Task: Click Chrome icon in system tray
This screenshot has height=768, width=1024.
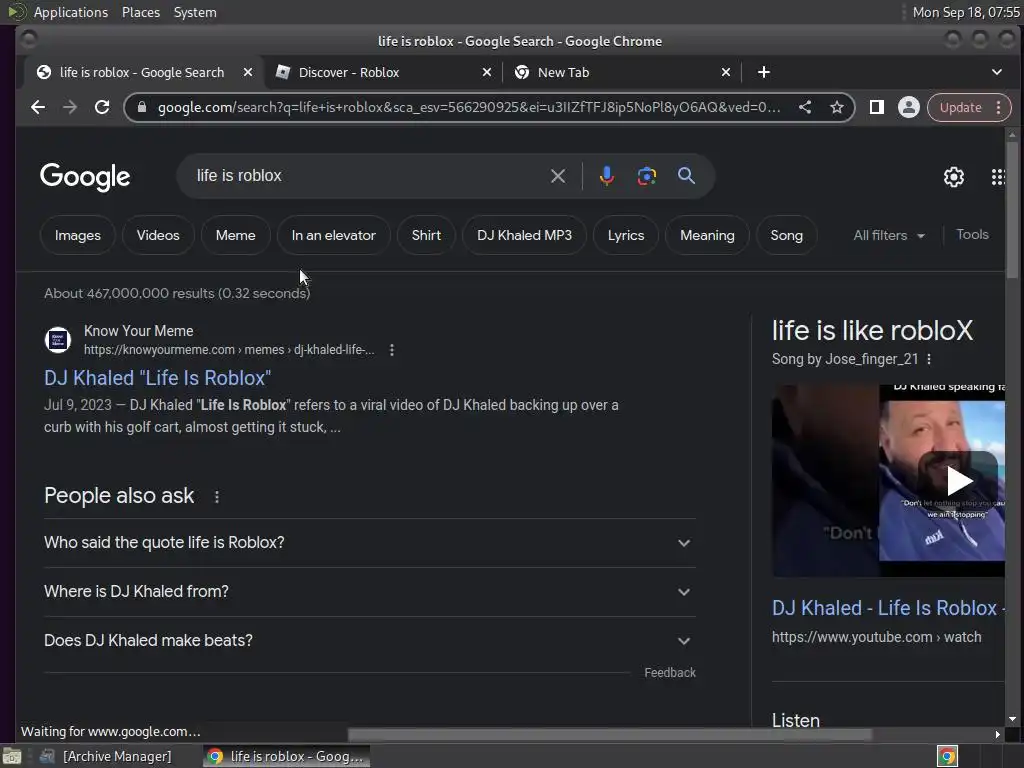Action: (x=947, y=756)
